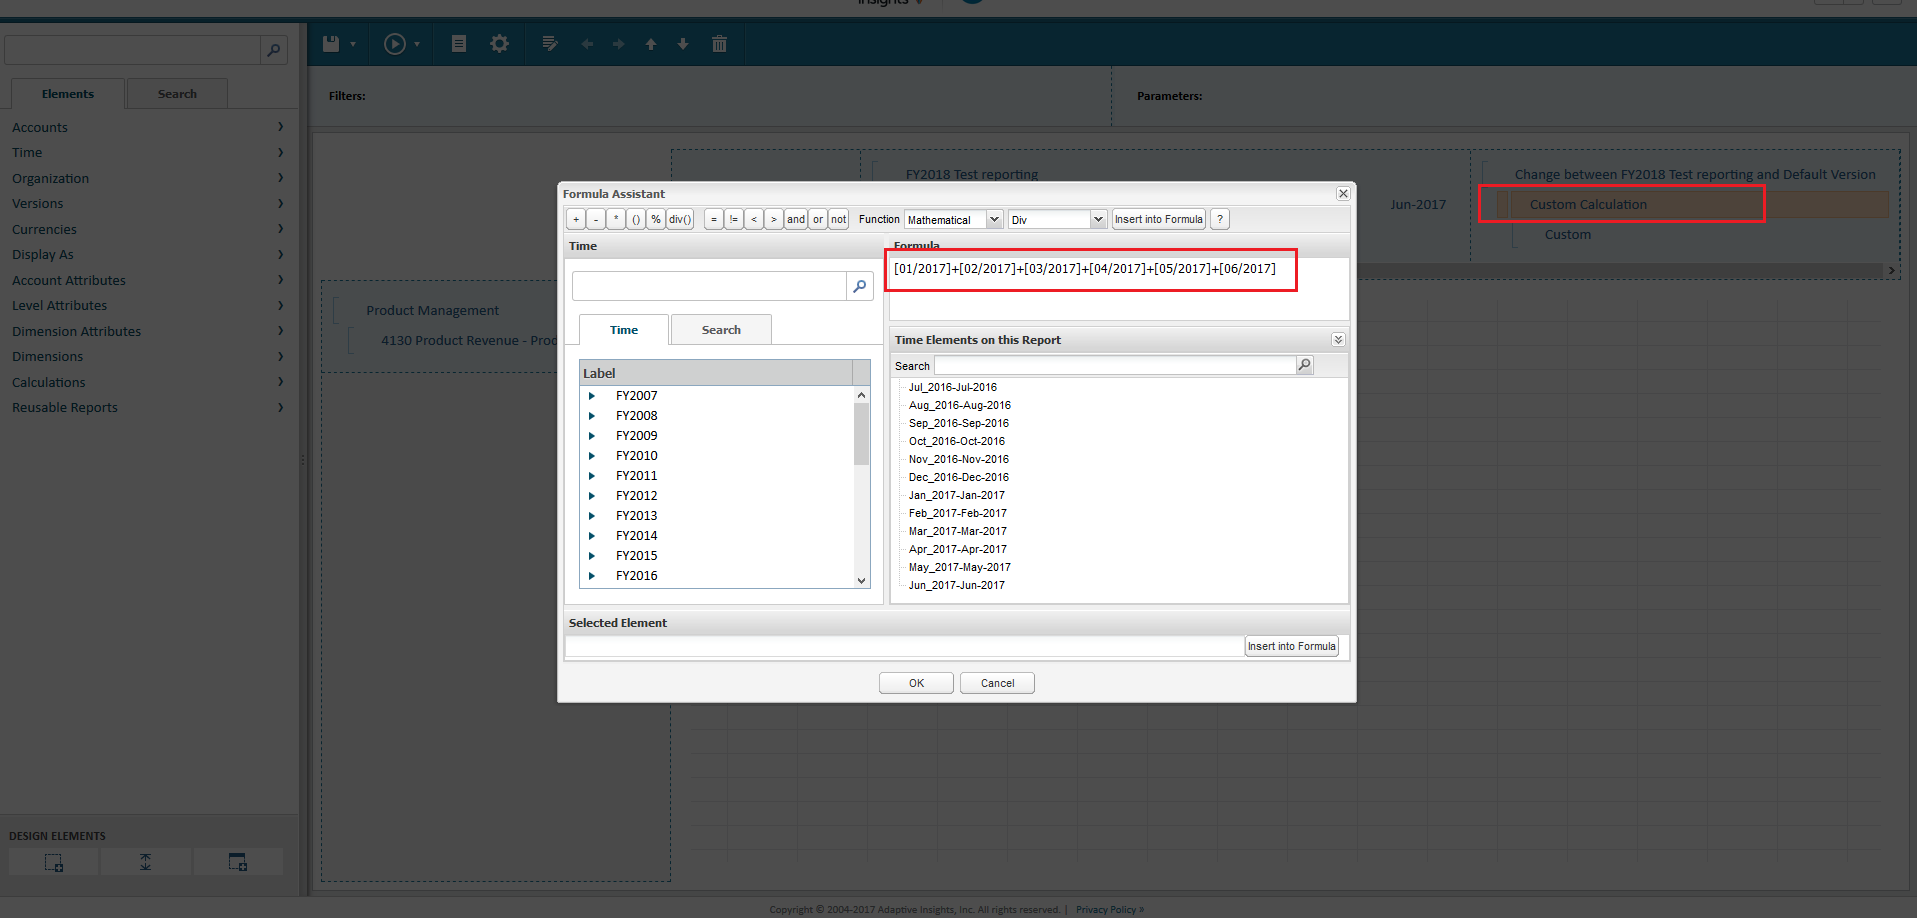Click the trash delete icon
Viewport: 1917px width, 918px height.
719,44
